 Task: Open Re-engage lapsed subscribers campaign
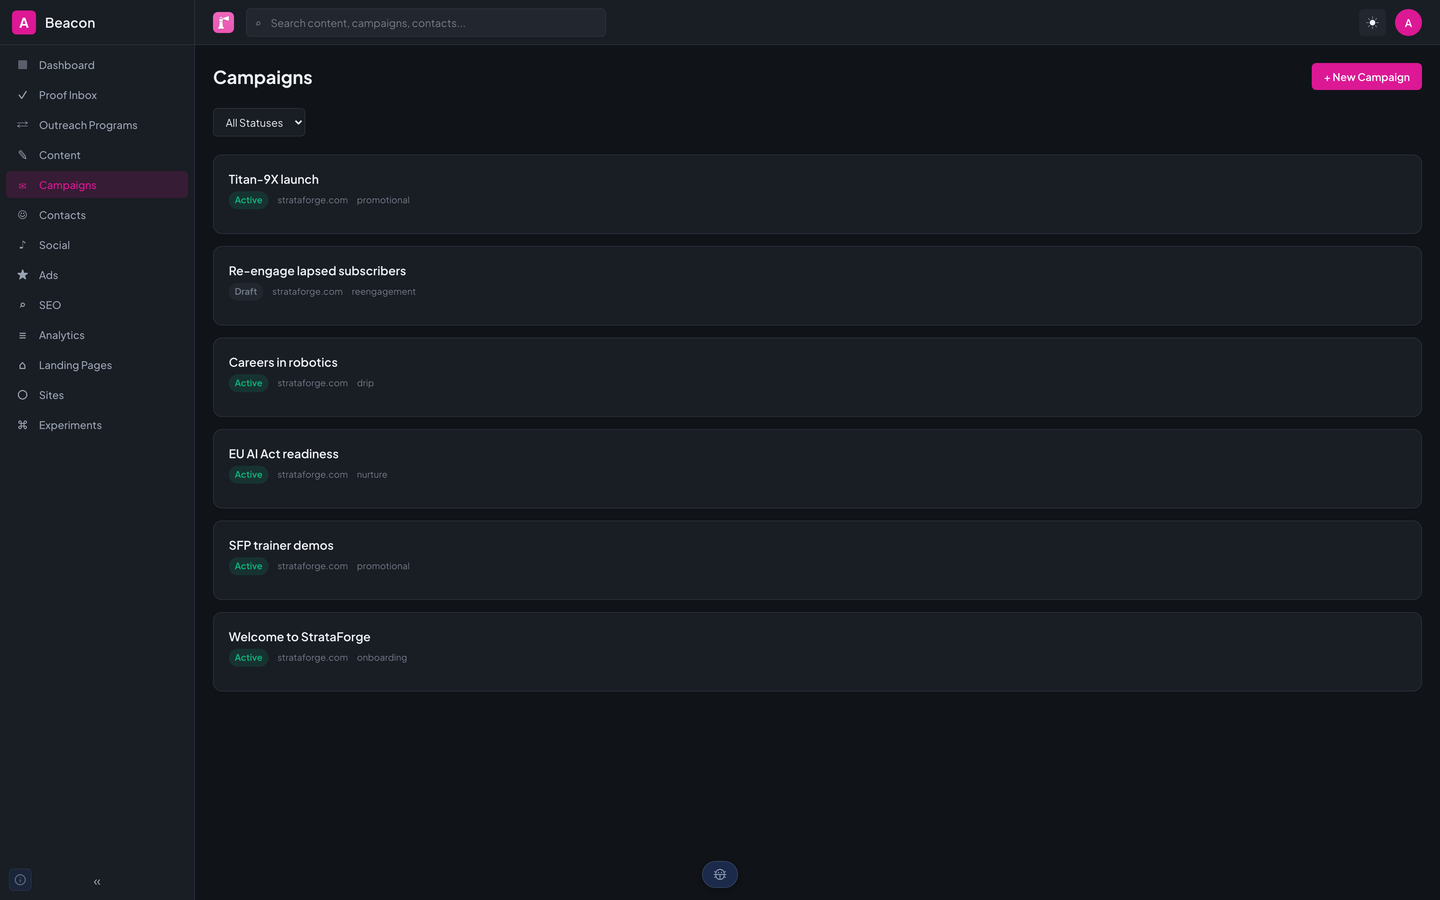[817, 286]
